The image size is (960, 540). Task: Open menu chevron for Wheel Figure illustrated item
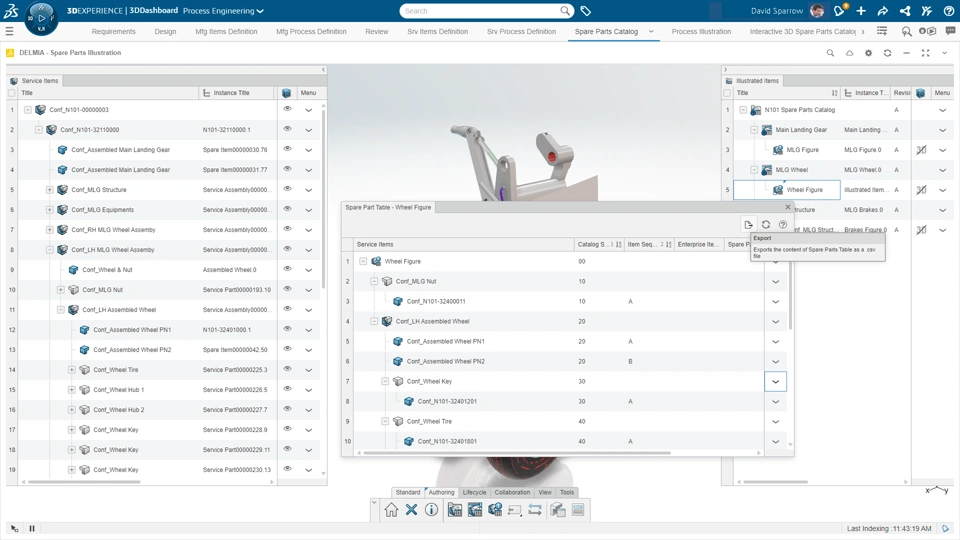click(943, 190)
